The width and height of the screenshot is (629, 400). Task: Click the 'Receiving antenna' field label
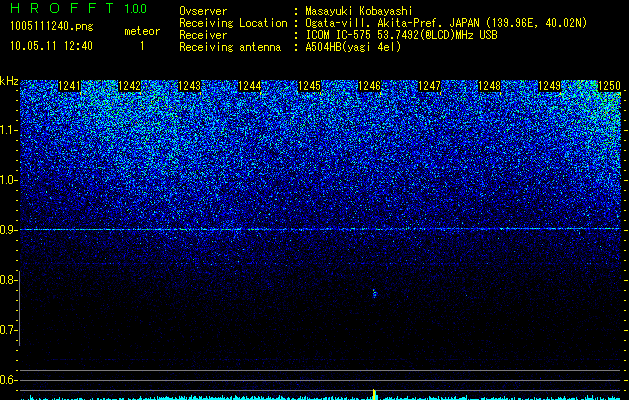pyautogui.click(x=230, y=47)
